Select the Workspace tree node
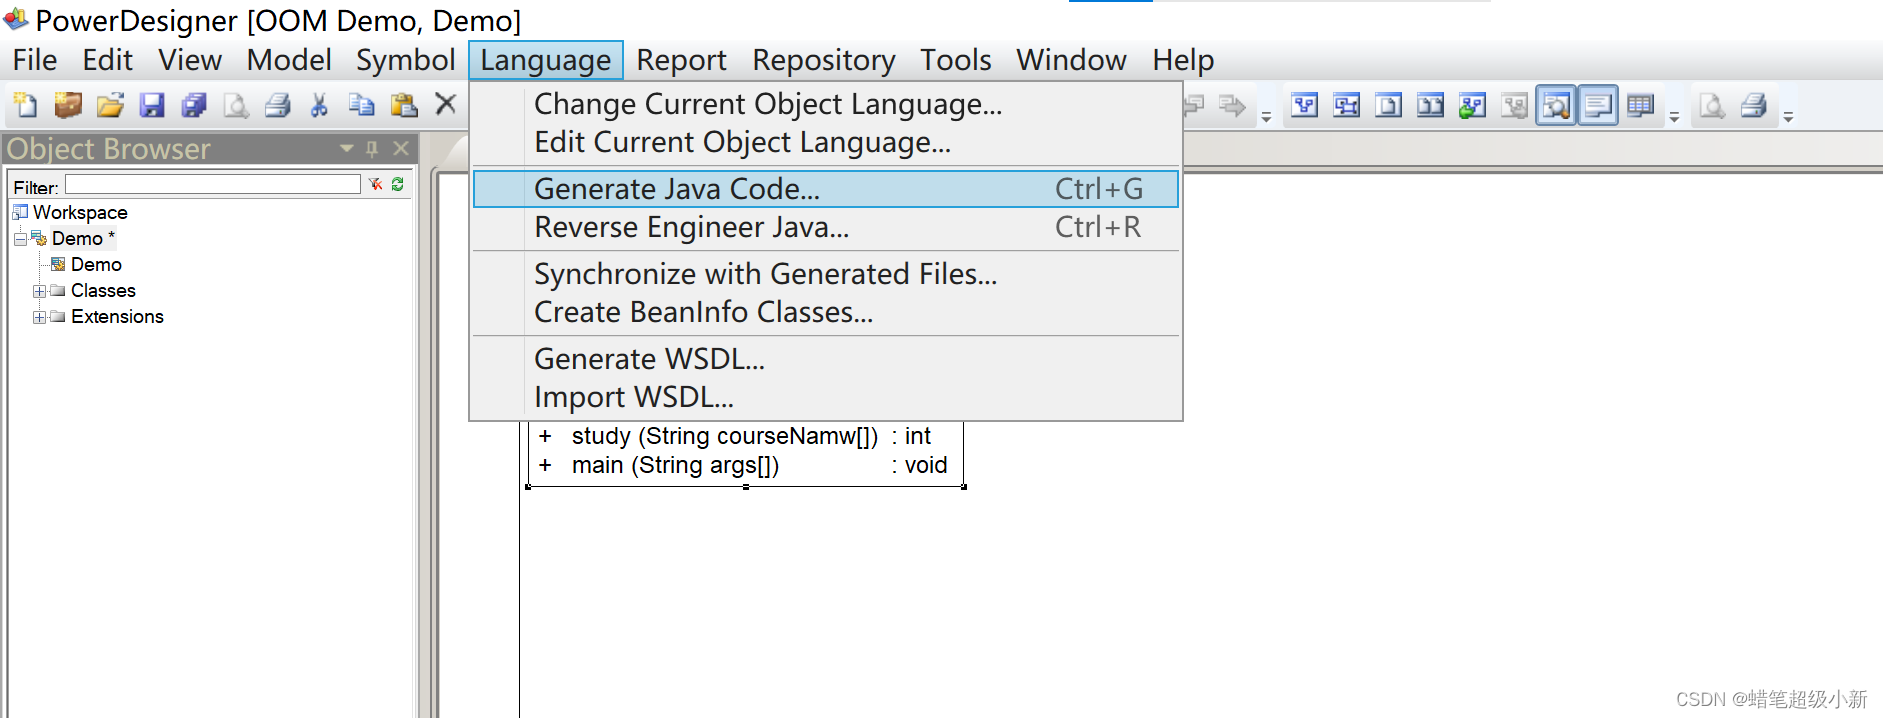1883x718 pixels. (x=80, y=213)
